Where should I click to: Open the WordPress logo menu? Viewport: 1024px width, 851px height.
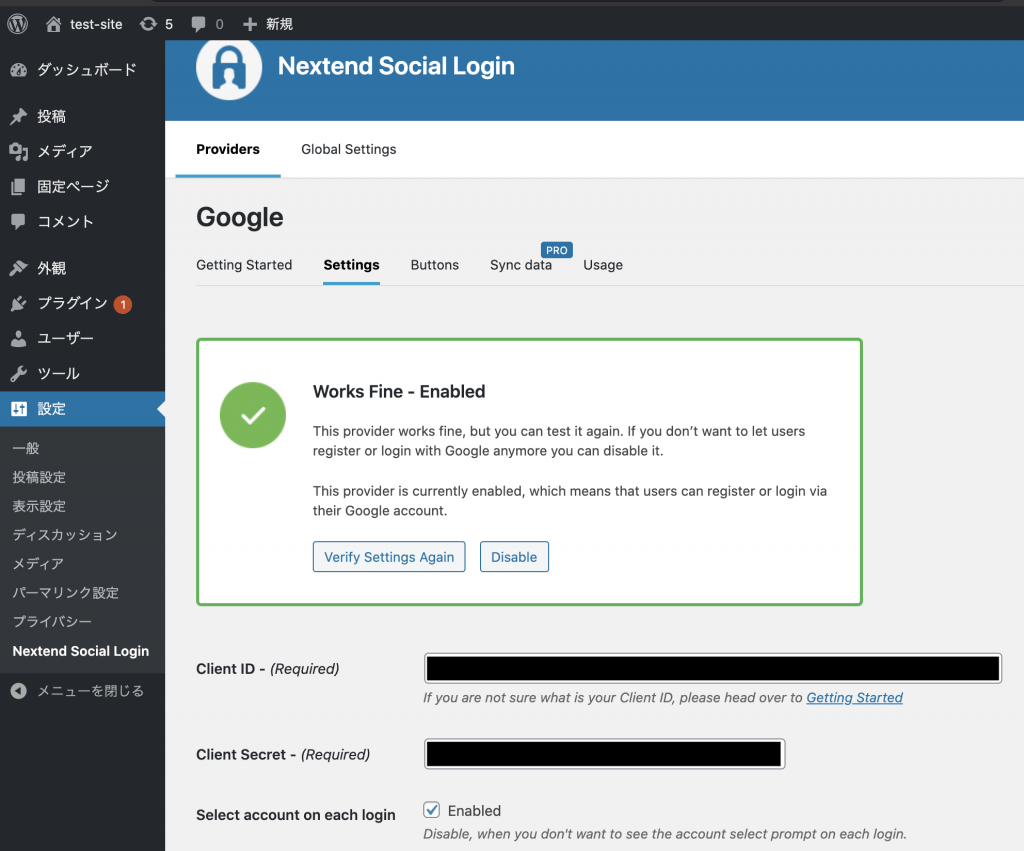pyautogui.click(x=18, y=24)
